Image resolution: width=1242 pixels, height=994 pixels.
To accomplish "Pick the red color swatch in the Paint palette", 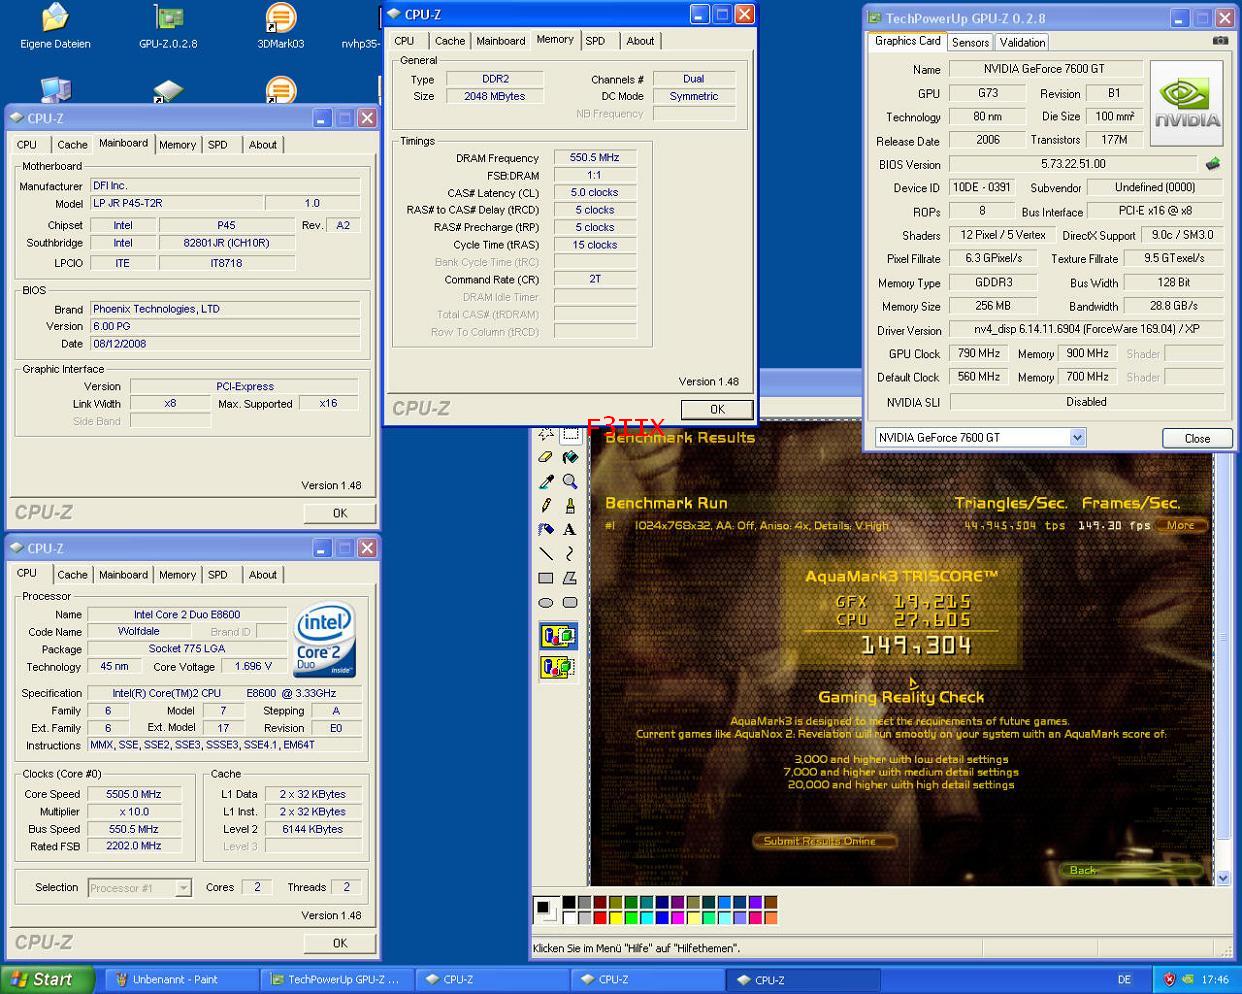I will point(600,917).
